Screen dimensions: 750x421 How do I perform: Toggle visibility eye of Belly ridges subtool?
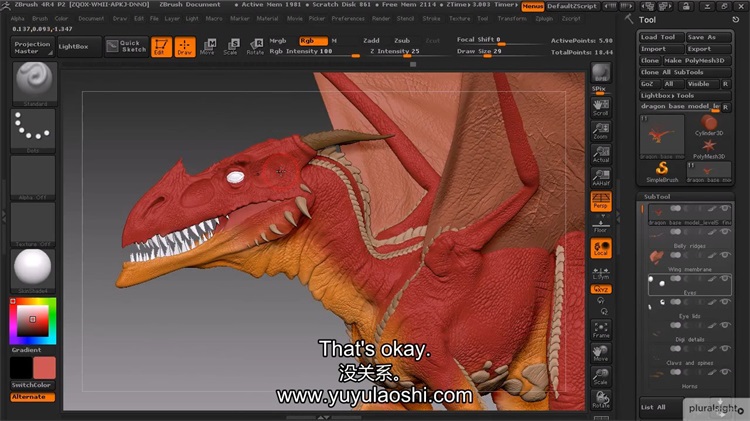click(726, 232)
